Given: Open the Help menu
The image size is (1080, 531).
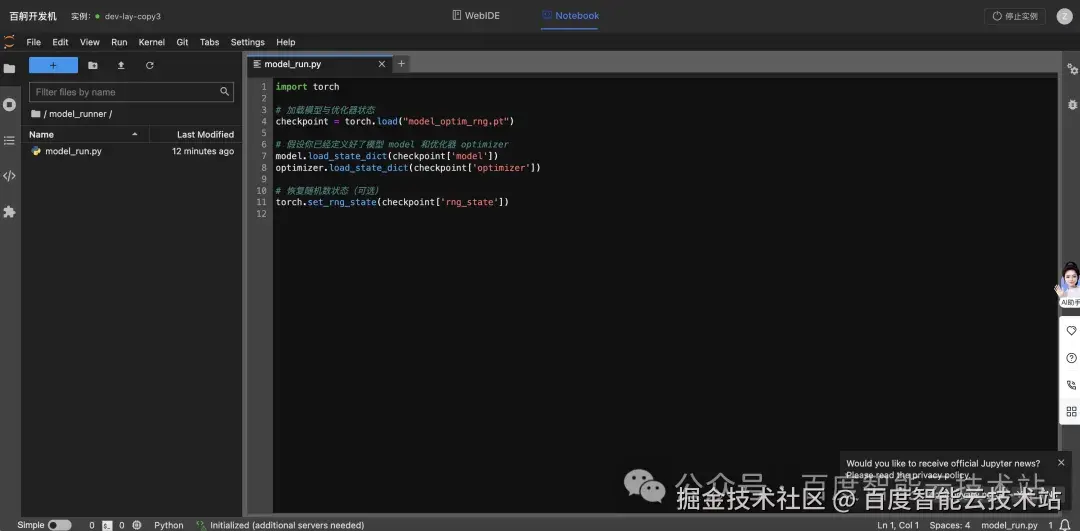Looking at the screenshot, I should (286, 42).
